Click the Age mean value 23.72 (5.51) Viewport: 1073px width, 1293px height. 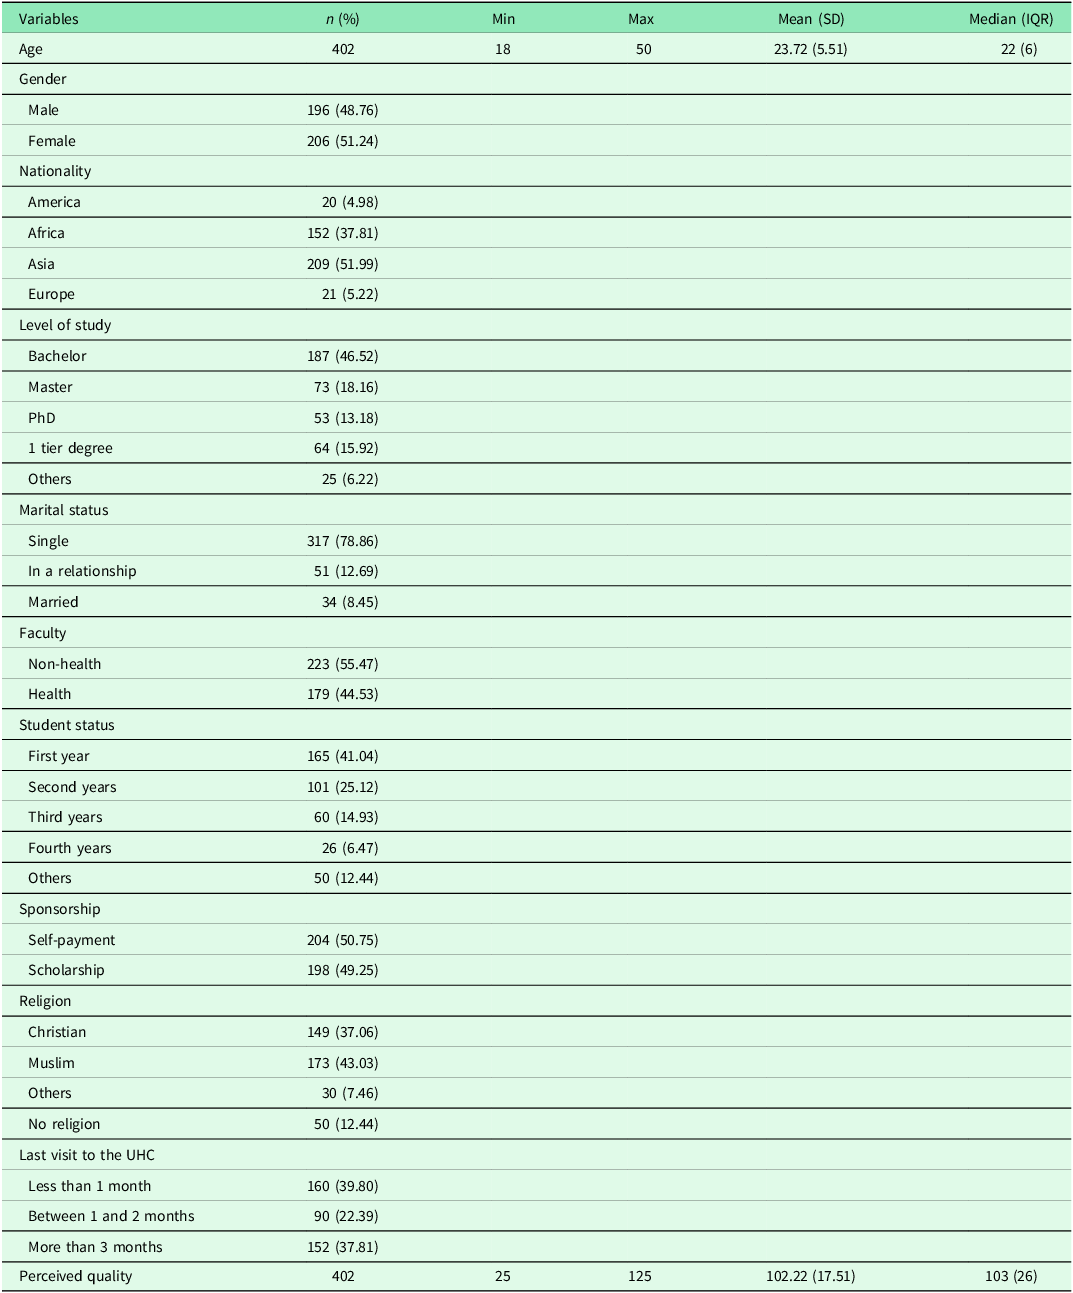tap(810, 49)
